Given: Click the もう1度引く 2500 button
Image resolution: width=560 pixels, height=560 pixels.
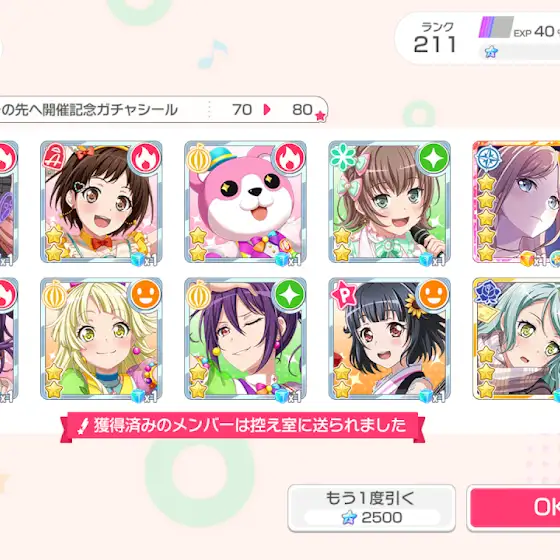Looking at the screenshot, I should [x=371, y=508].
